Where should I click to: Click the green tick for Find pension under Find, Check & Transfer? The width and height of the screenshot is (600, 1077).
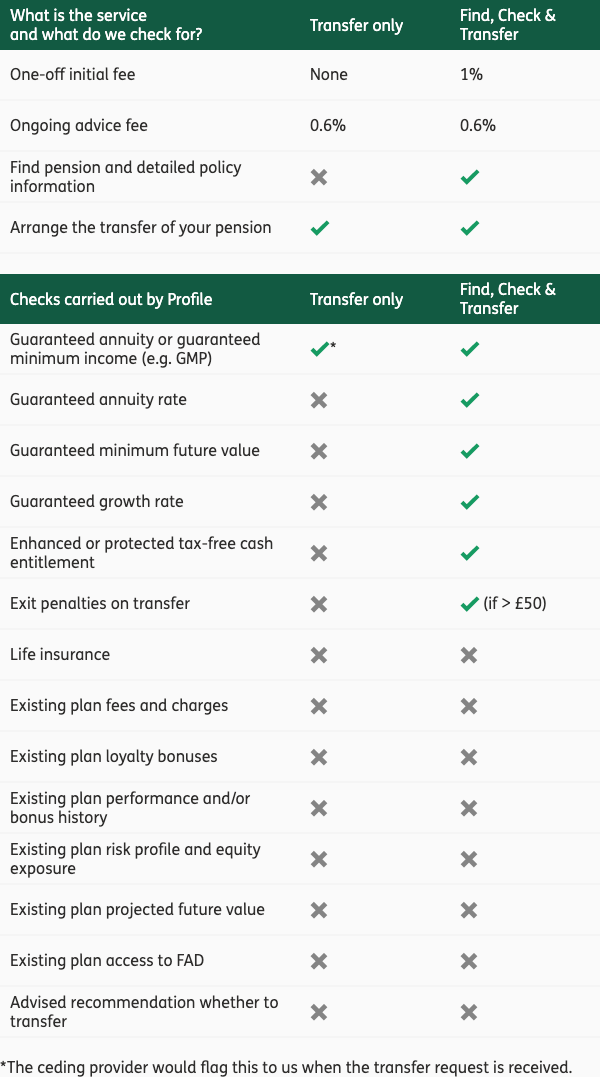(470, 177)
